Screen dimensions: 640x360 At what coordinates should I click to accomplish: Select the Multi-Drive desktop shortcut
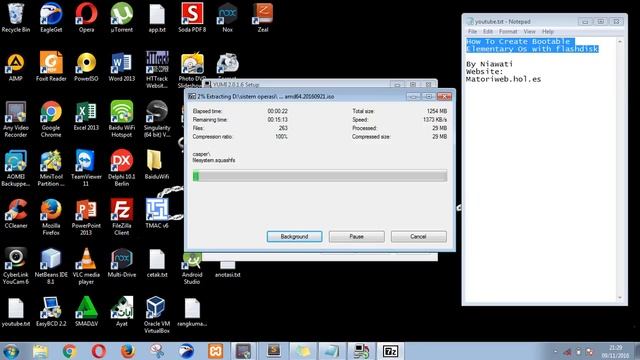pos(122,263)
